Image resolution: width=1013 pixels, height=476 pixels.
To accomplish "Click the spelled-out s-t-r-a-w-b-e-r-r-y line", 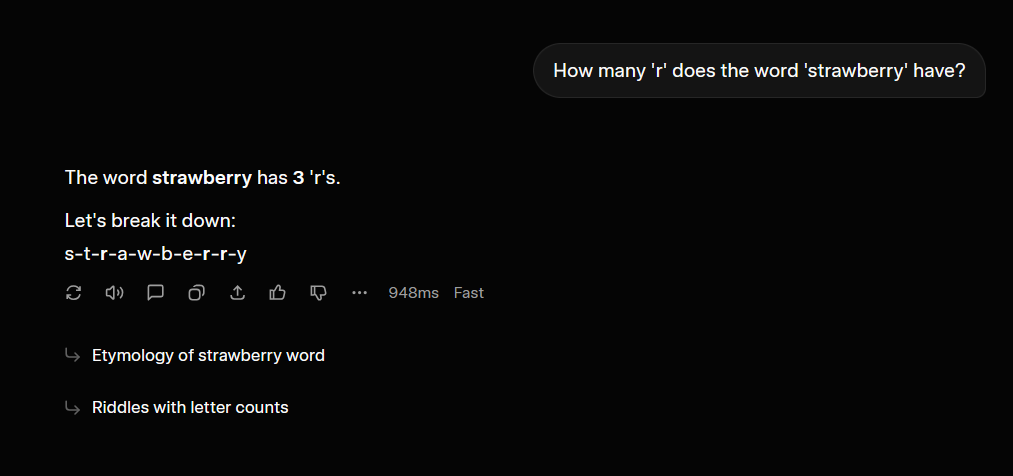I will (x=155, y=253).
